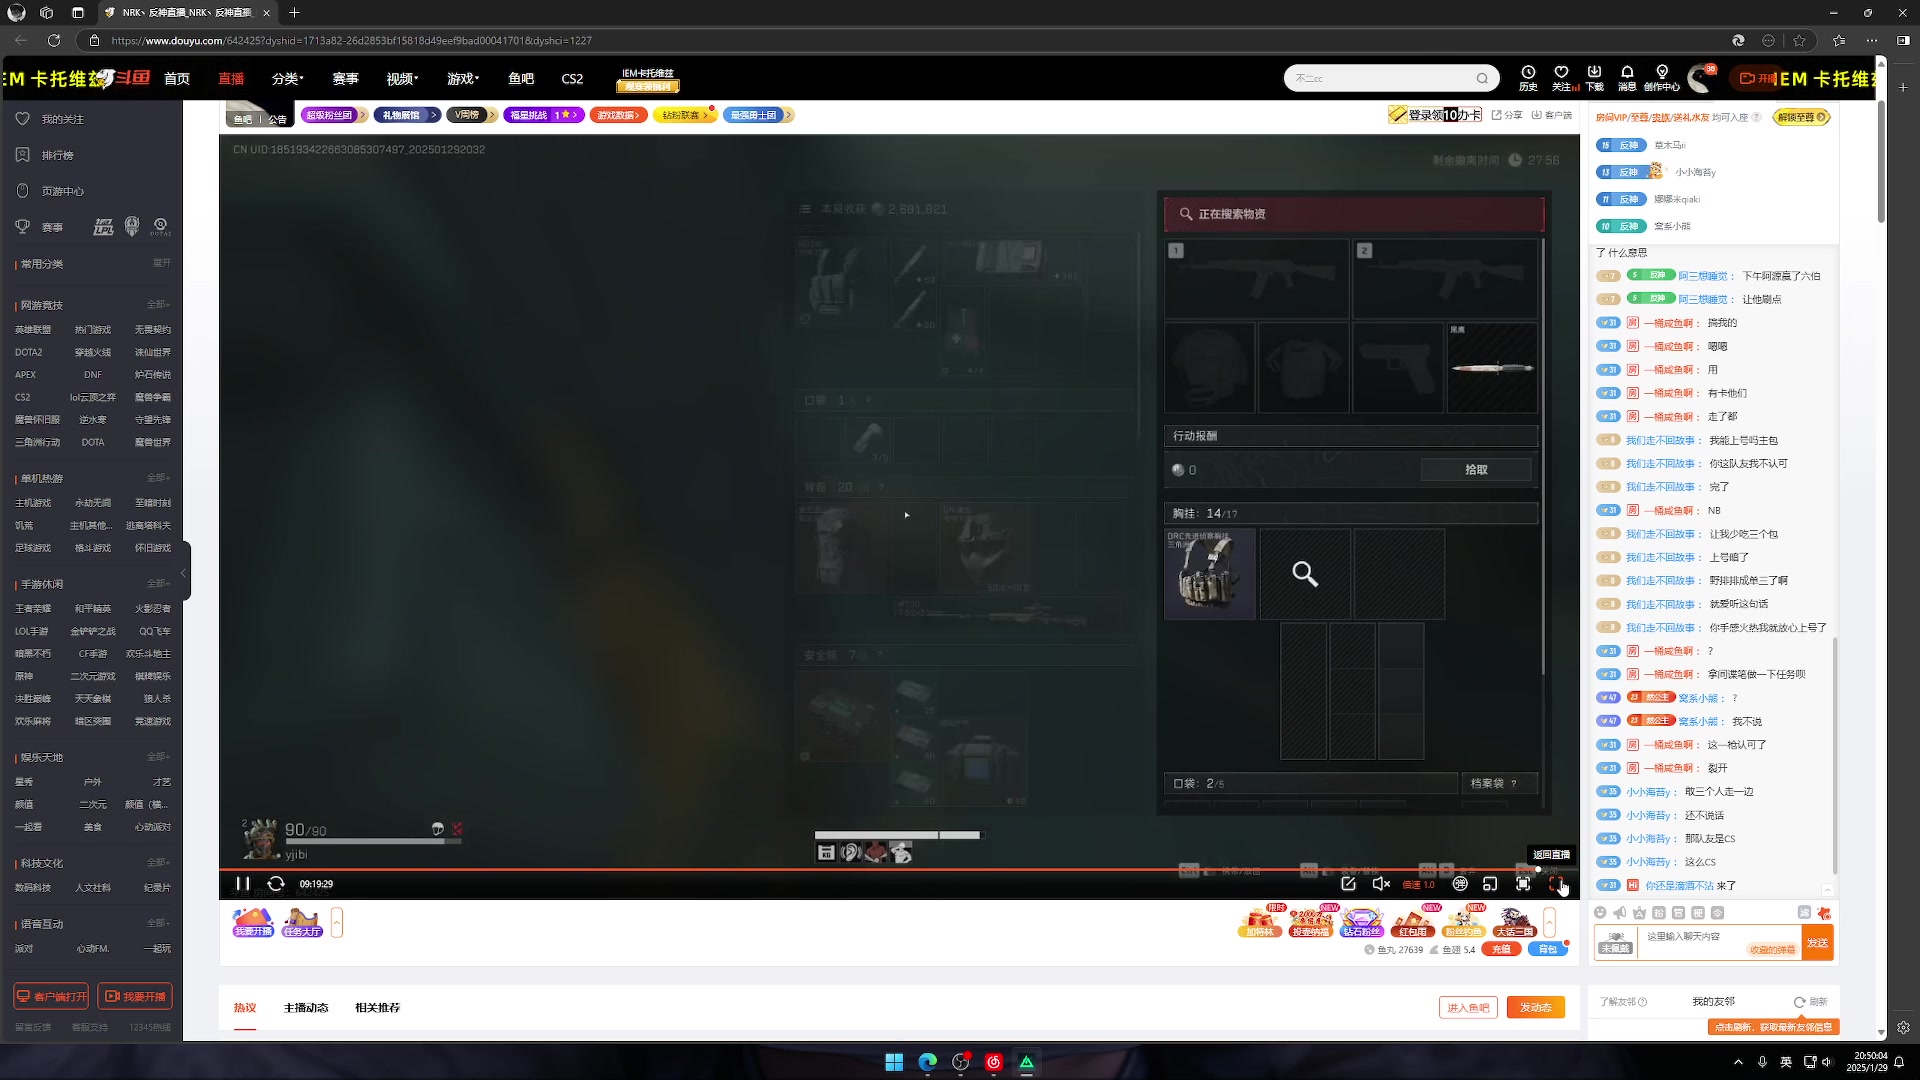Viewport: 1920px width, 1080px height.
Task: Open the CS2 nav item
Action: [x=572, y=78]
